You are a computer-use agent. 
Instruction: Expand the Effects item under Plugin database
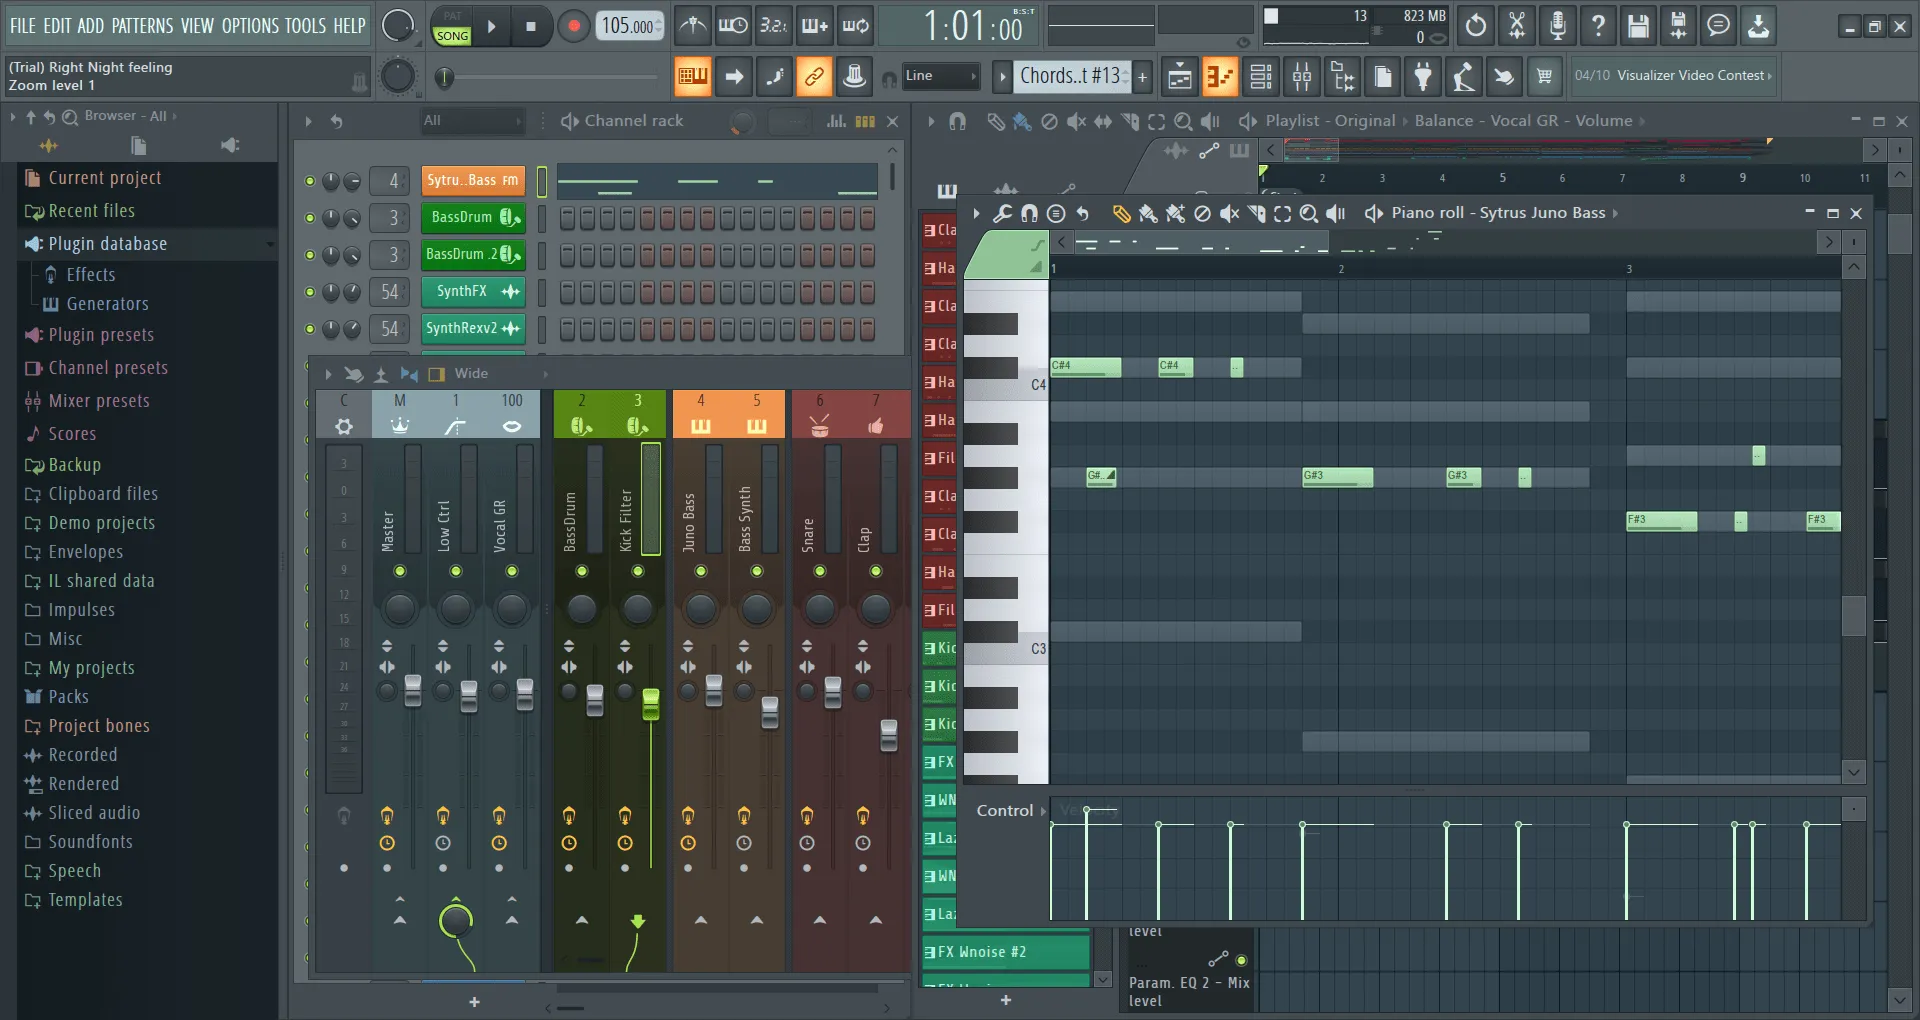click(91, 274)
